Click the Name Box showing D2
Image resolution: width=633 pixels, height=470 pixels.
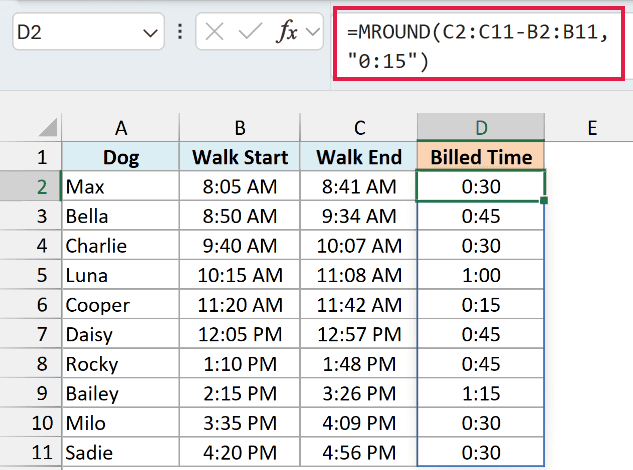(88, 31)
